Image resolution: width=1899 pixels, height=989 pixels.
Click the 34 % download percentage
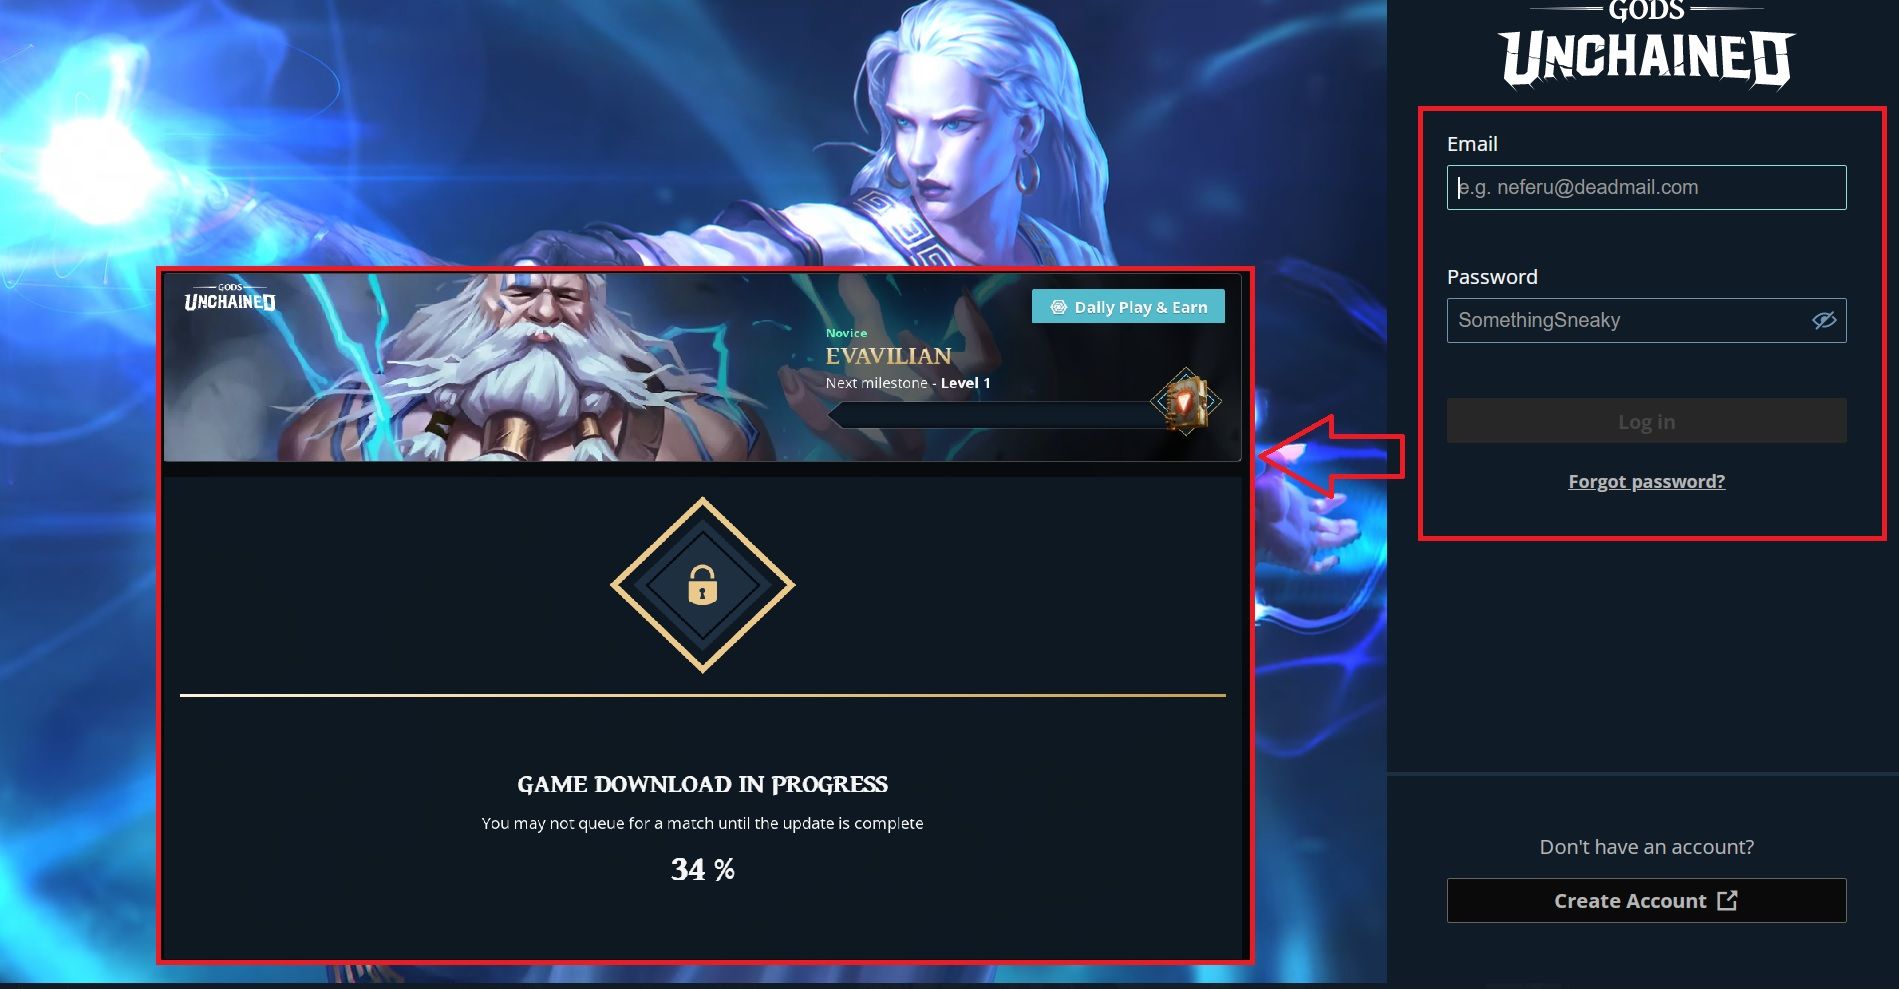tap(702, 869)
